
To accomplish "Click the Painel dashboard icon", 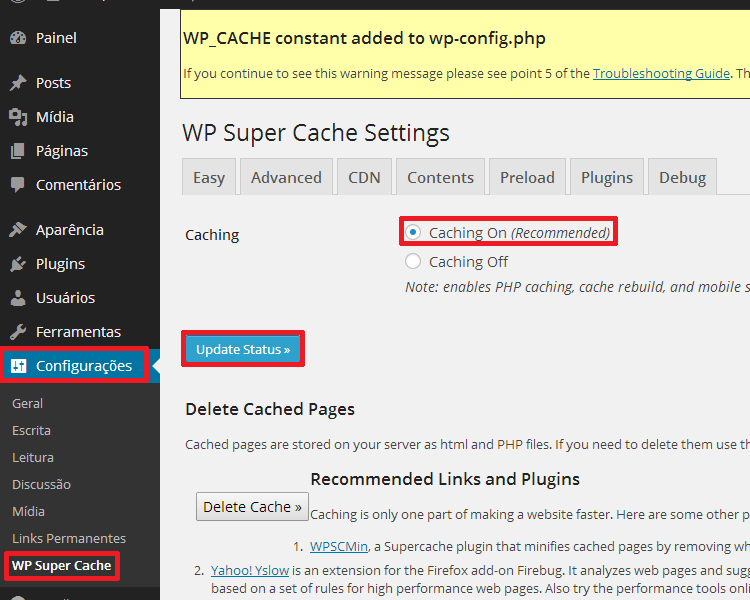I will (18, 38).
